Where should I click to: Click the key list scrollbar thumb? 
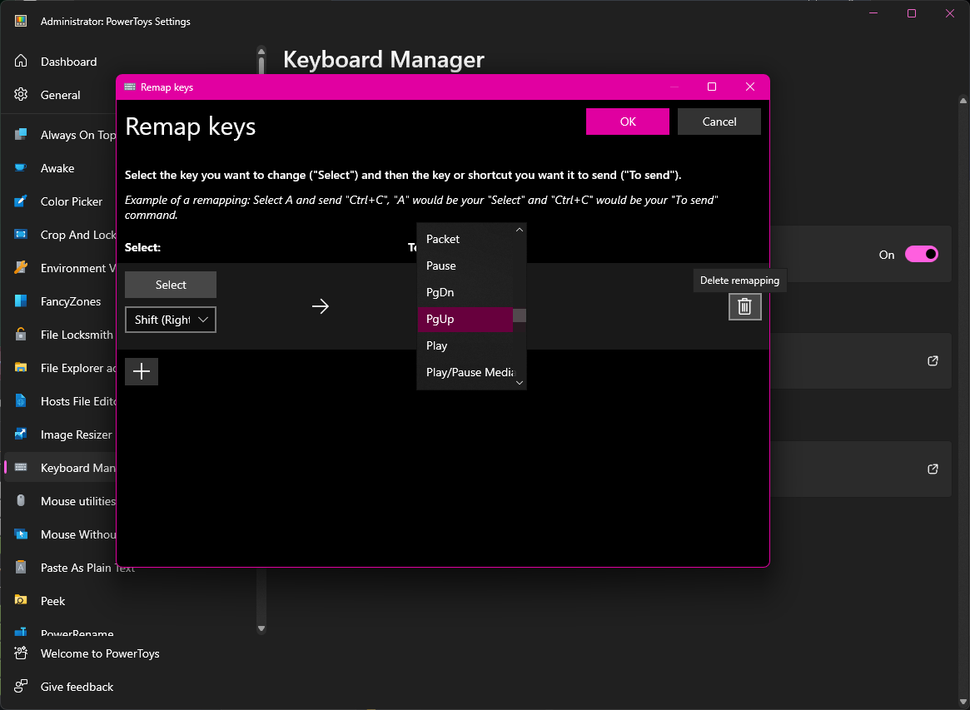point(520,315)
